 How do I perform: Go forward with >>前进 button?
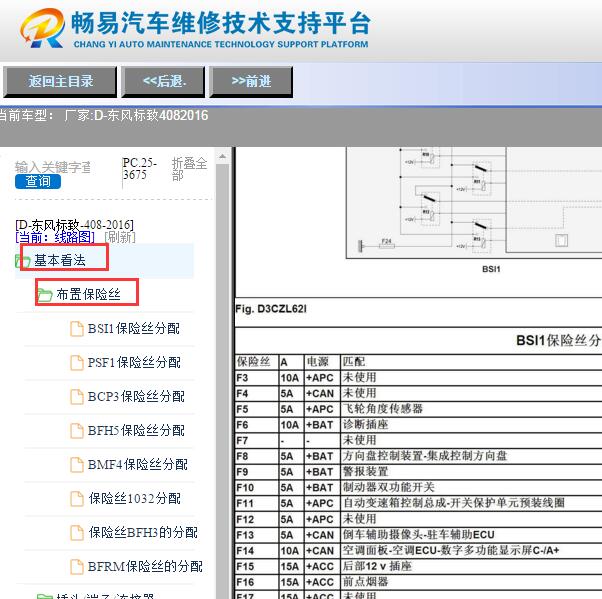coord(251,81)
